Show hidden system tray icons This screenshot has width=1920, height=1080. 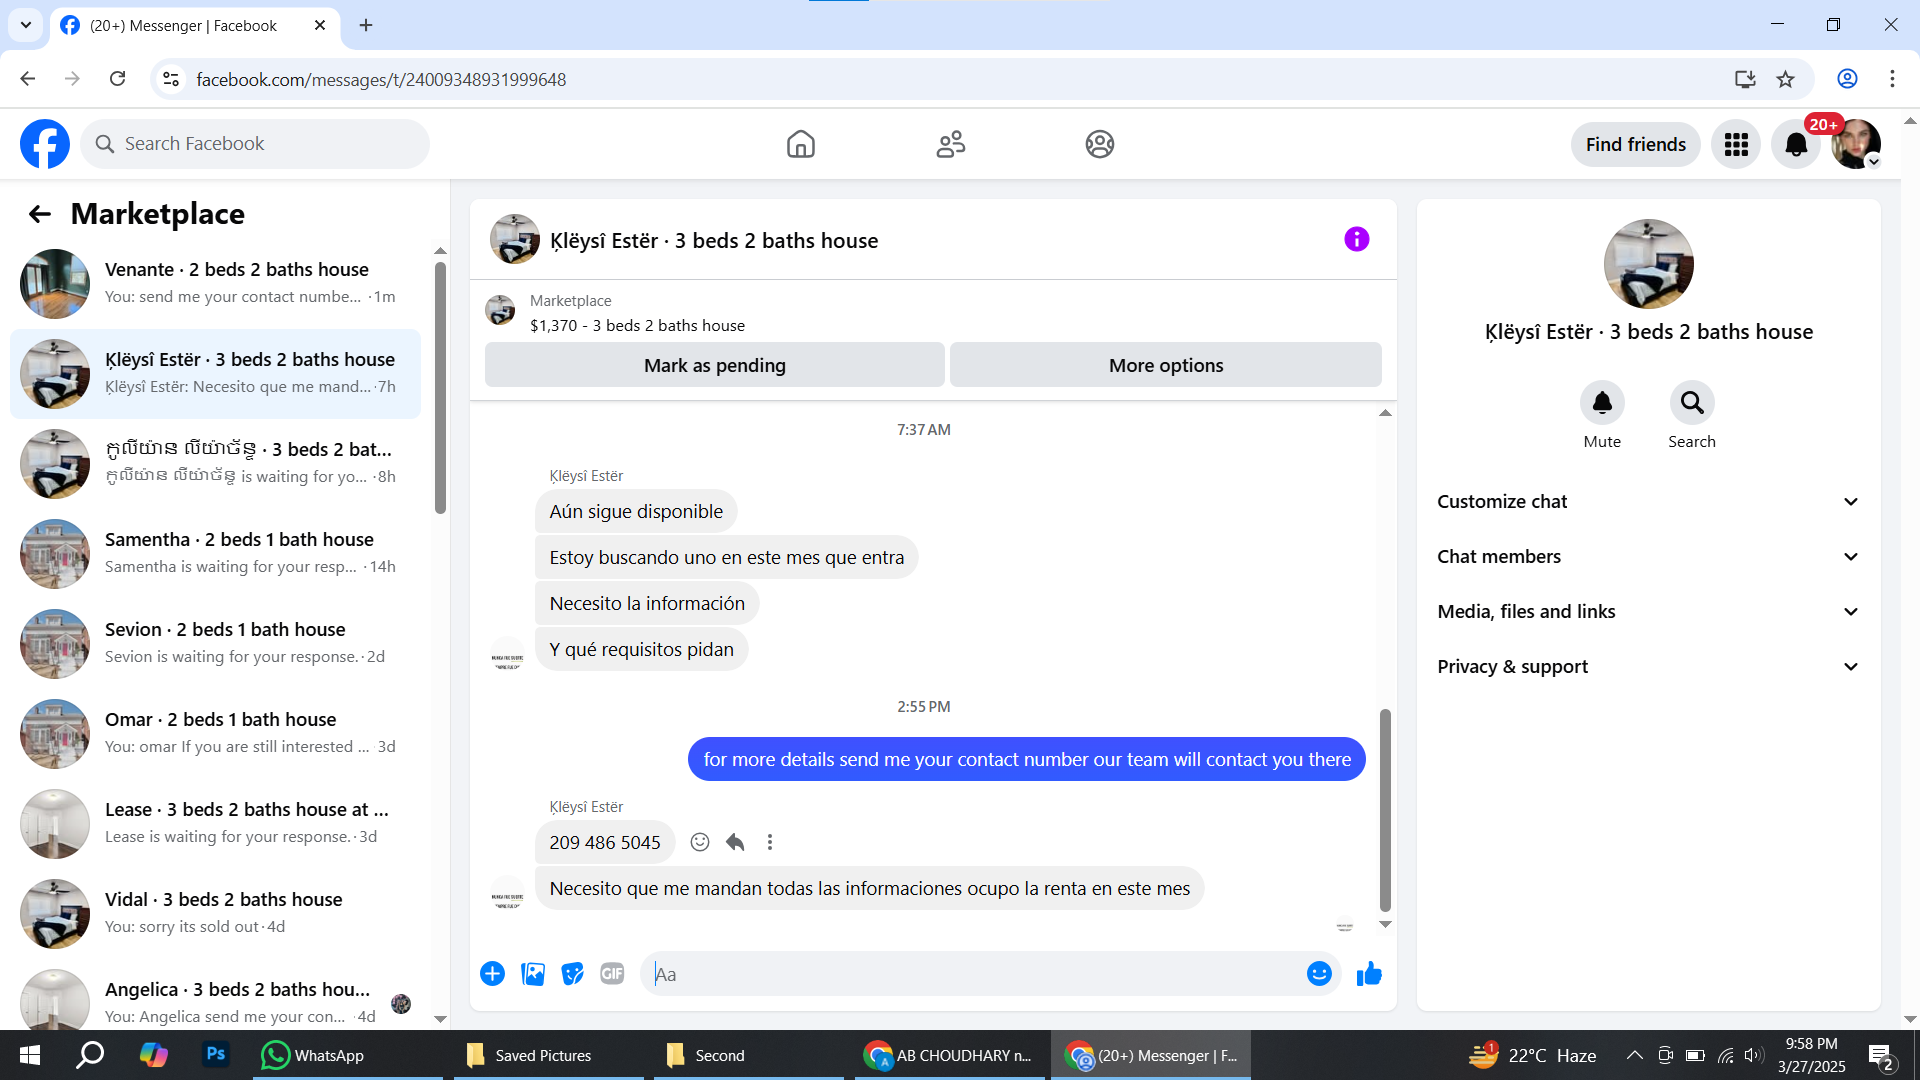pos(1634,1055)
